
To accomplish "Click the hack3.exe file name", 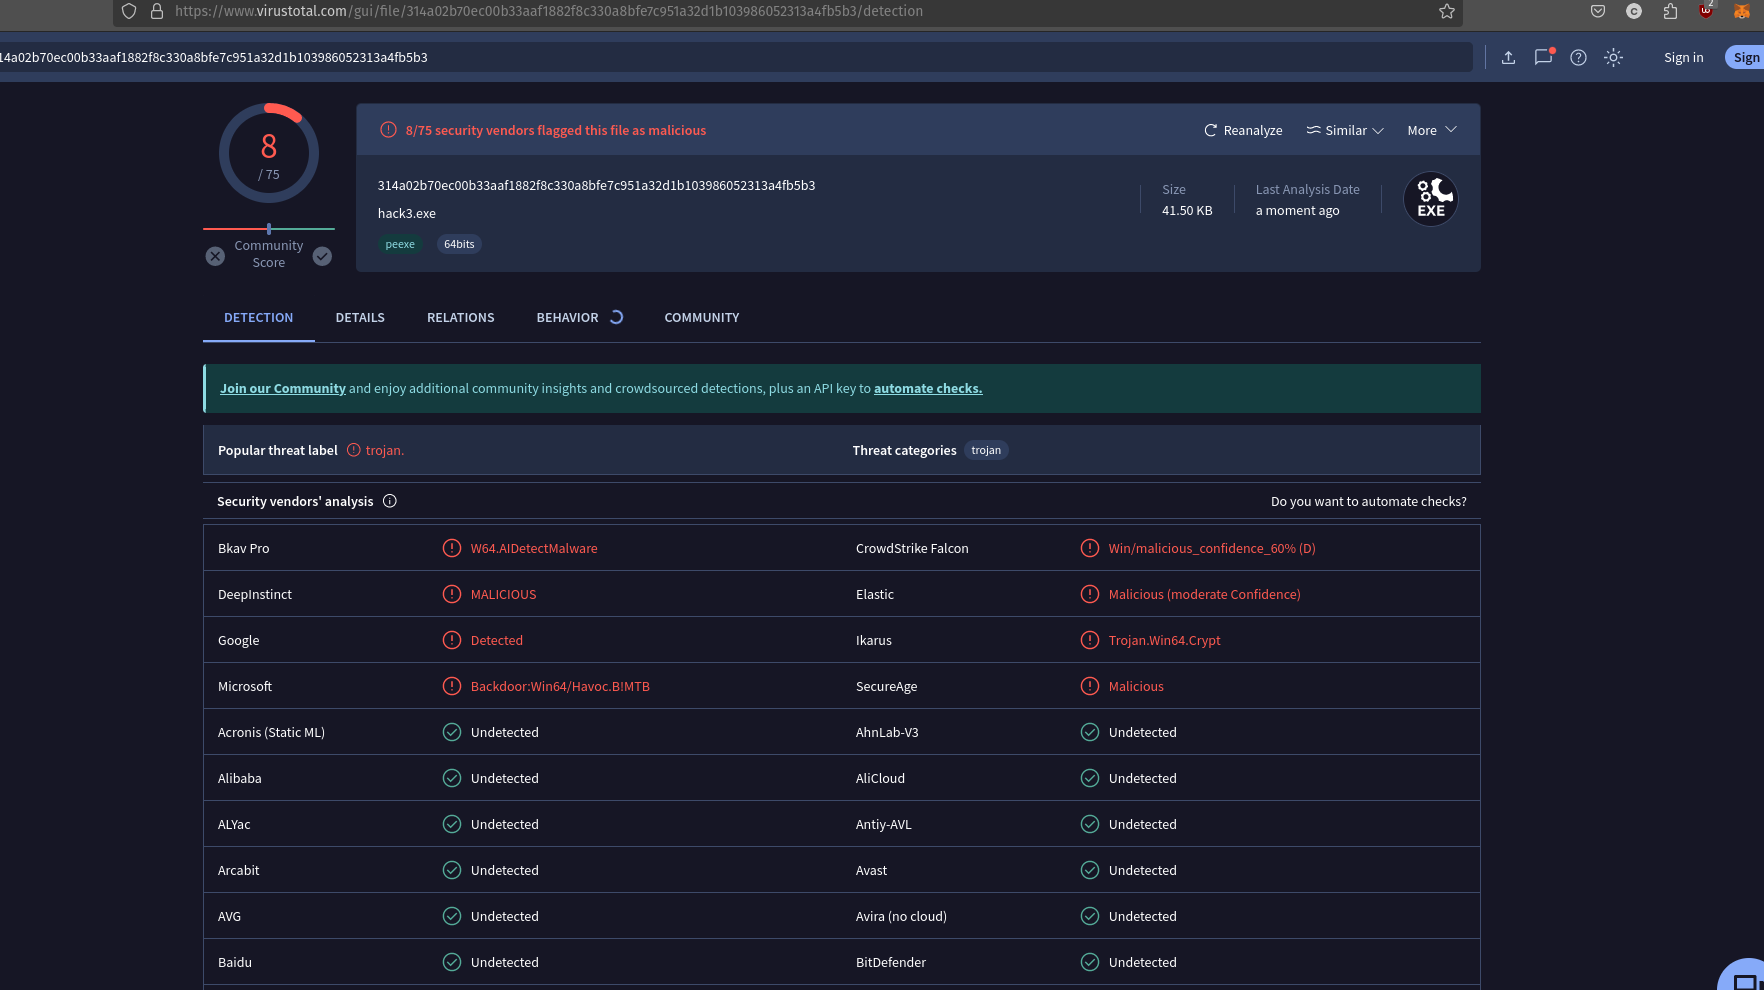I will click(407, 214).
